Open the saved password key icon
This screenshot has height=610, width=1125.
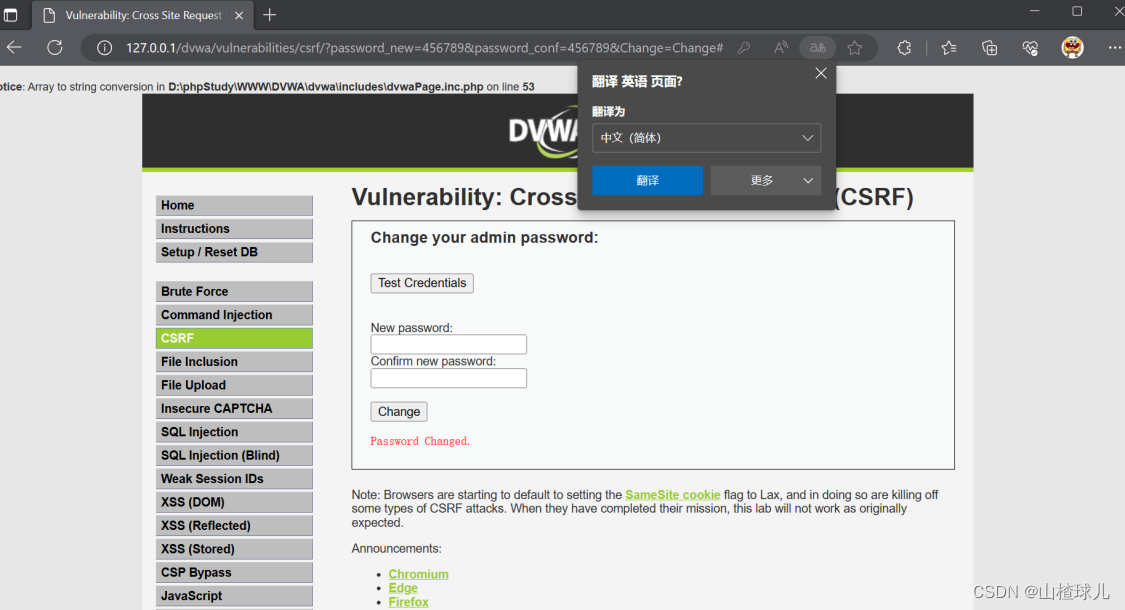pyautogui.click(x=744, y=48)
